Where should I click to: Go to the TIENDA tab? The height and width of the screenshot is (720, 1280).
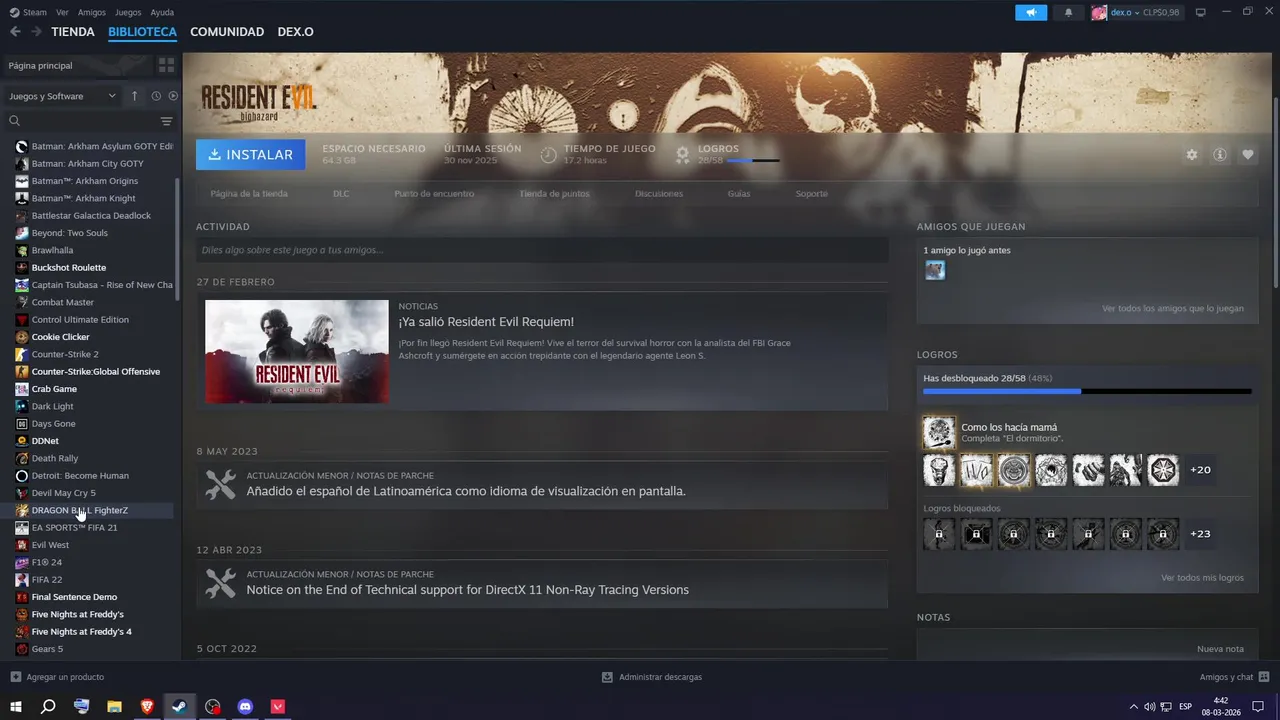[73, 32]
